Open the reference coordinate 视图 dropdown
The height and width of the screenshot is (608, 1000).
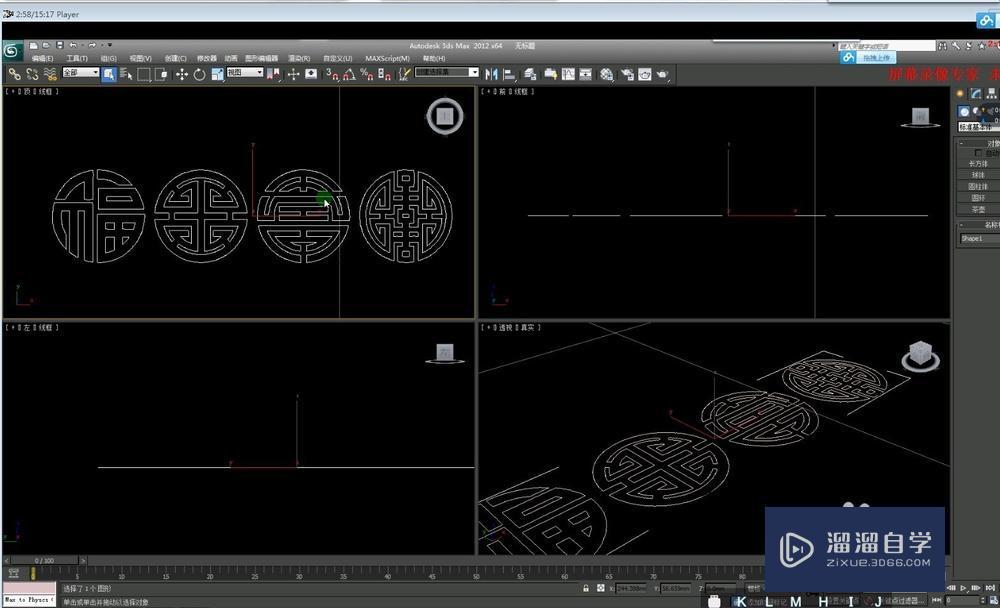tap(245, 73)
